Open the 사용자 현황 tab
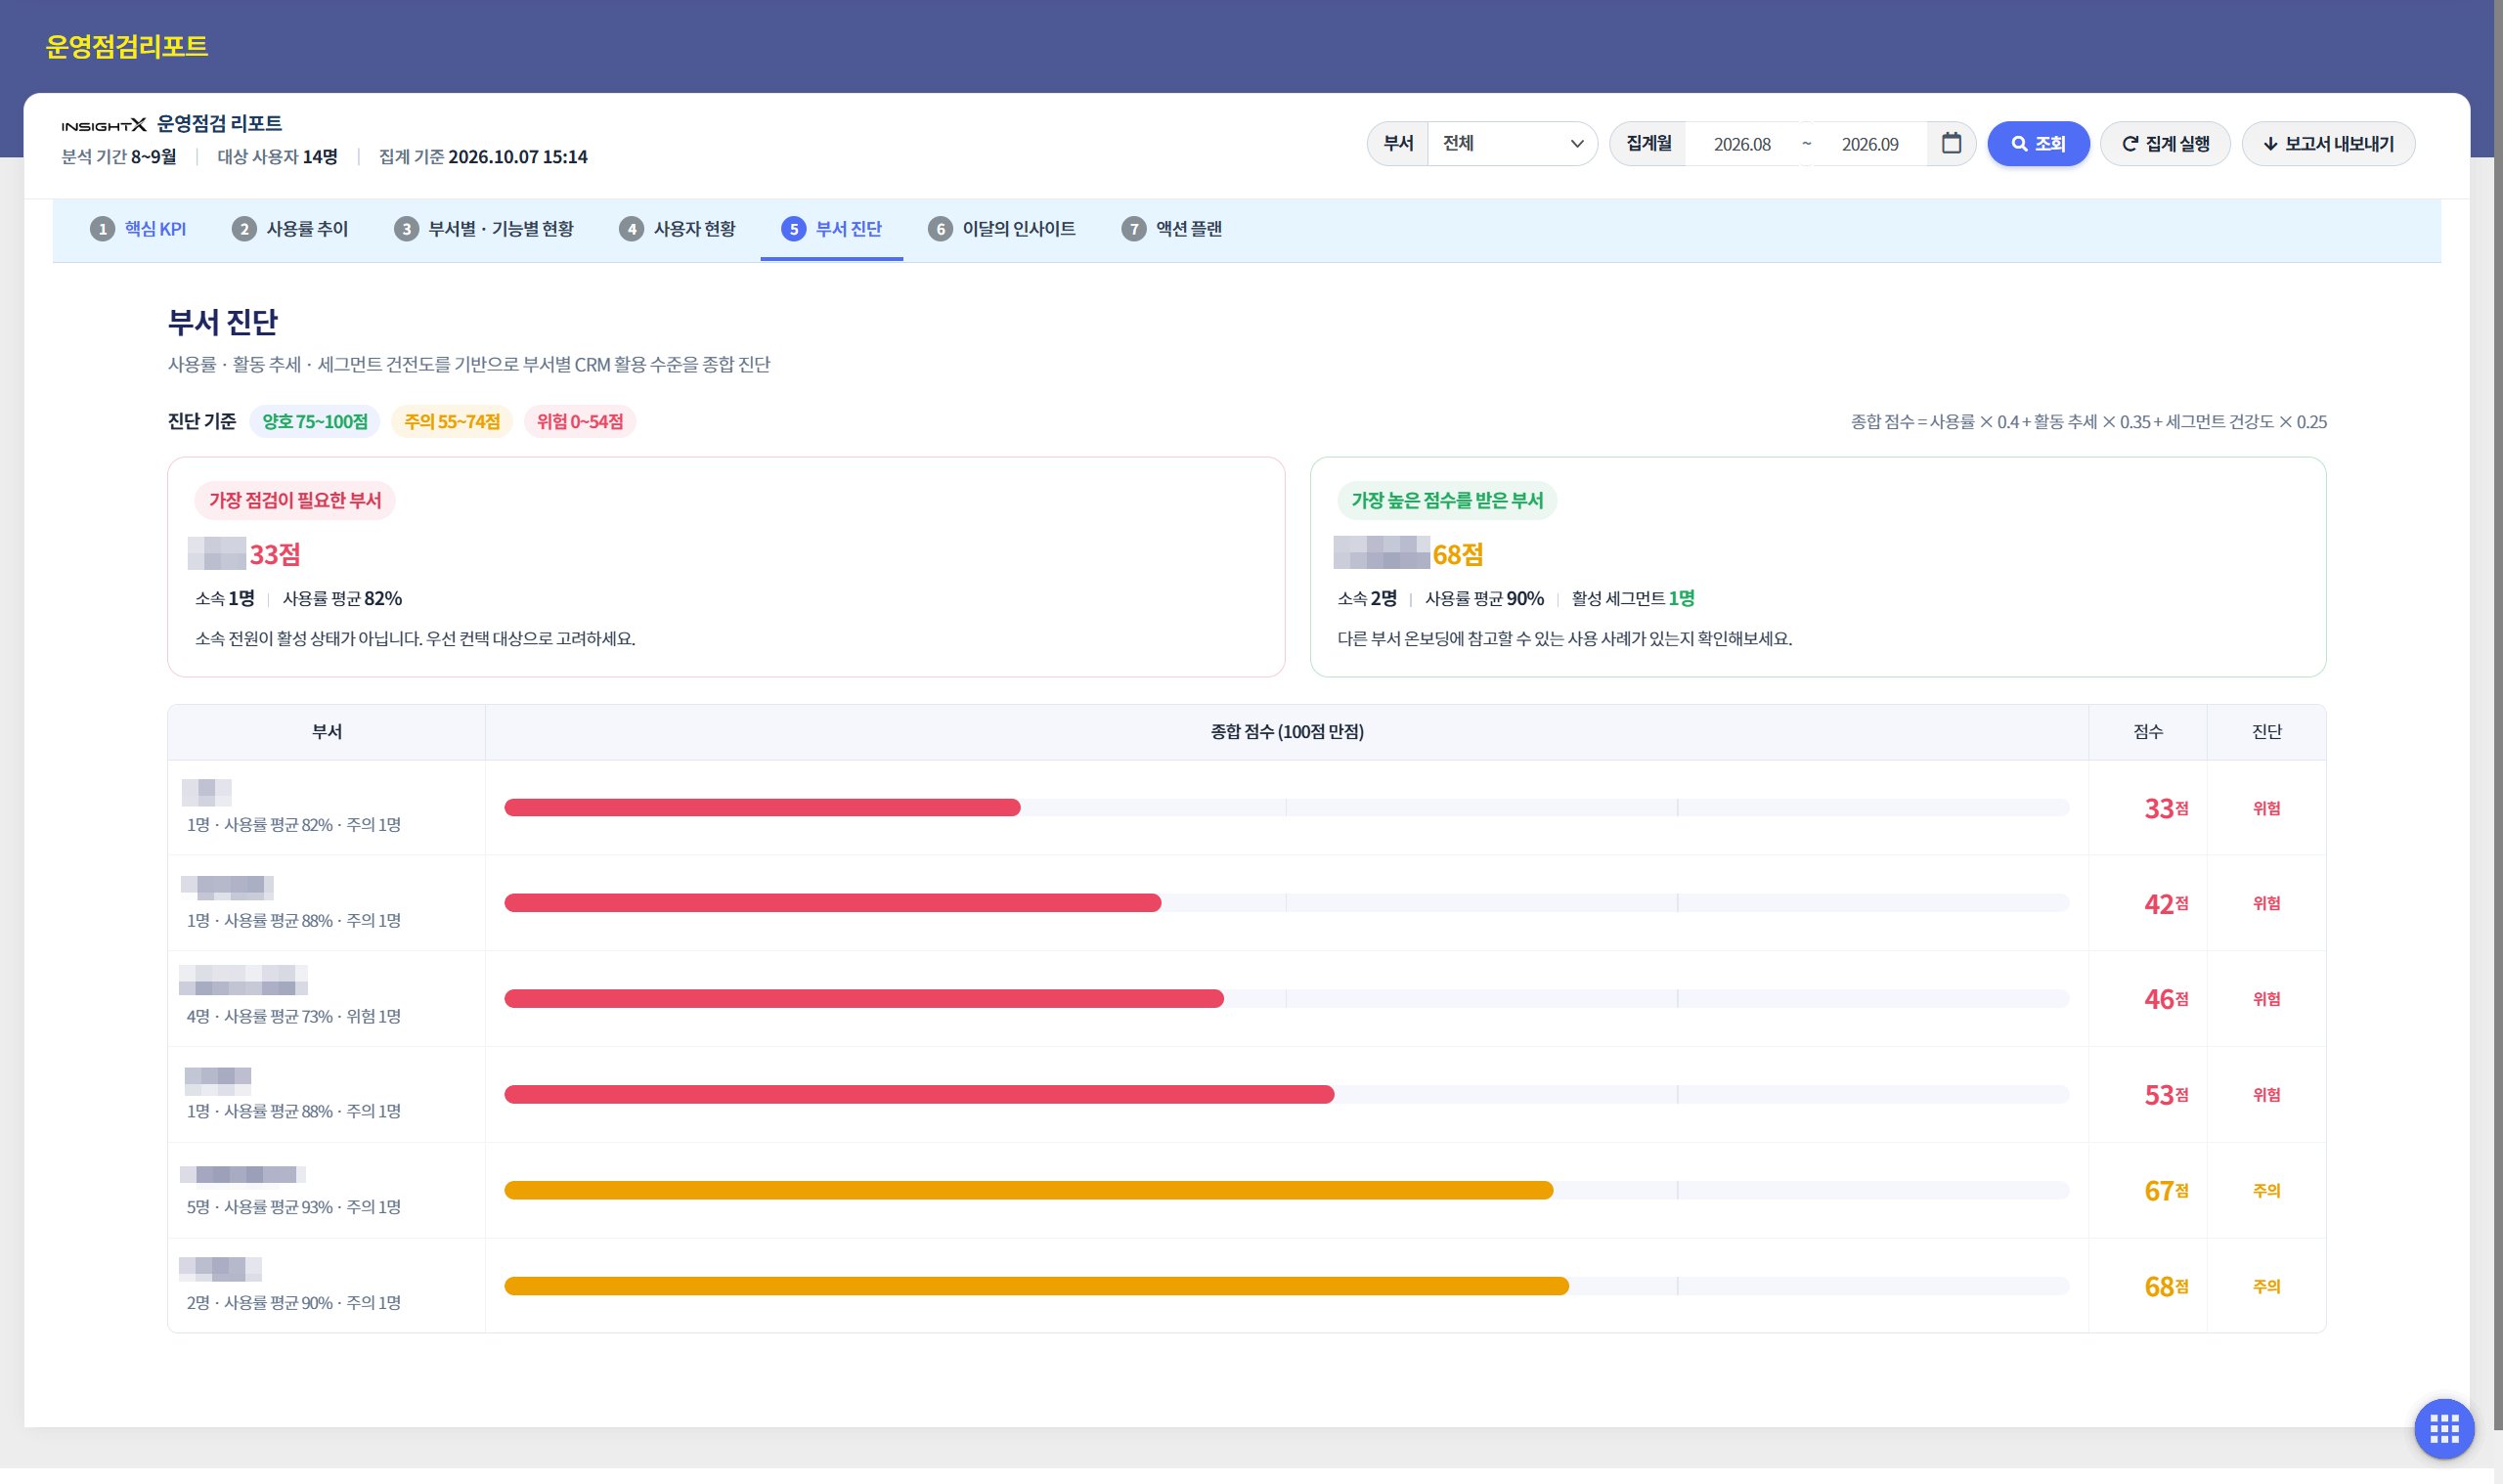 pyautogui.click(x=677, y=229)
